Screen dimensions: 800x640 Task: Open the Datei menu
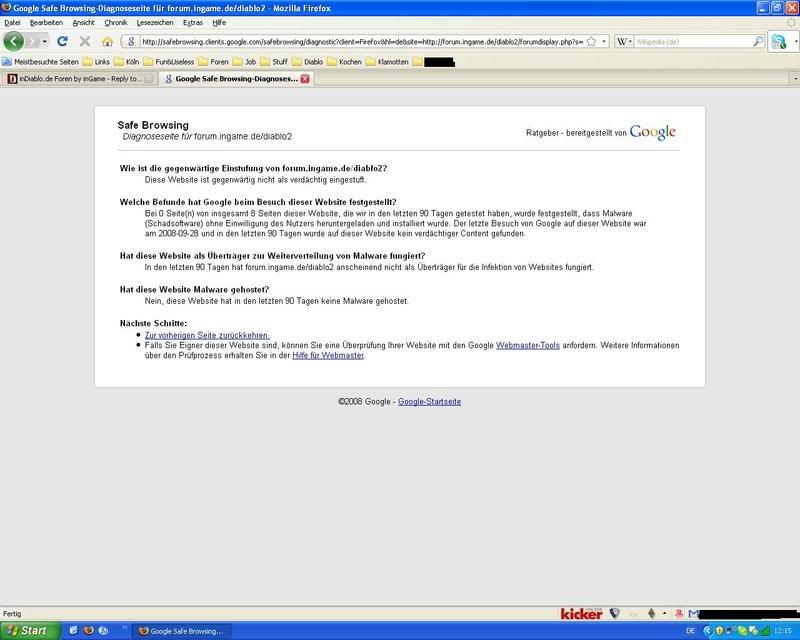click(12, 22)
